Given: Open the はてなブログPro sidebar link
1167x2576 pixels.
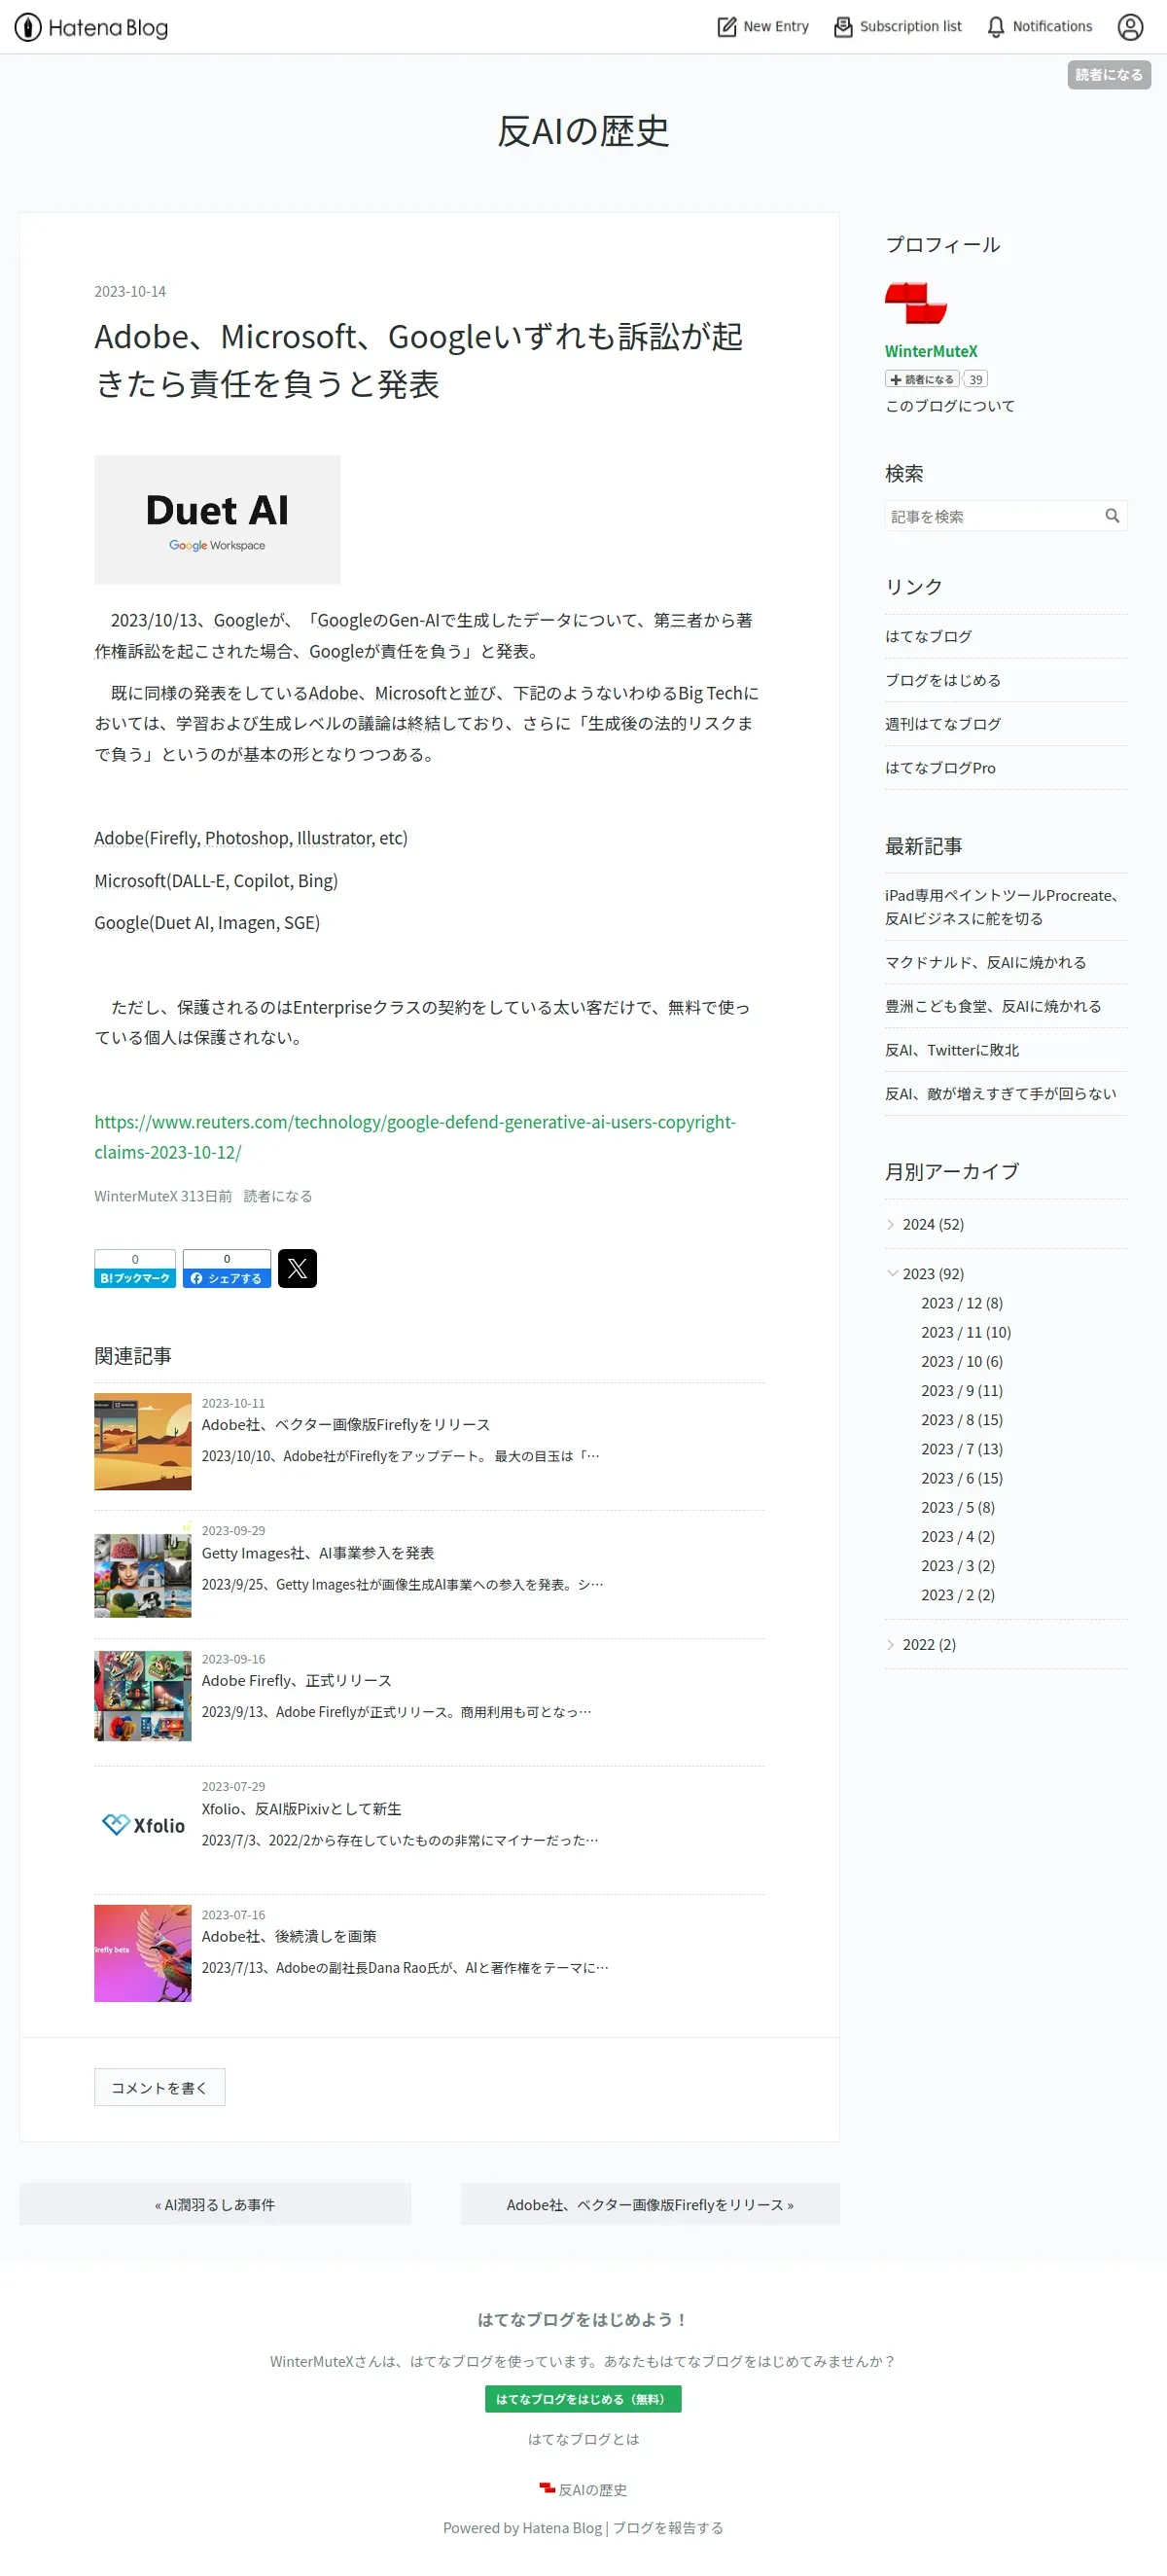Looking at the screenshot, I should (x=939, y=769).
